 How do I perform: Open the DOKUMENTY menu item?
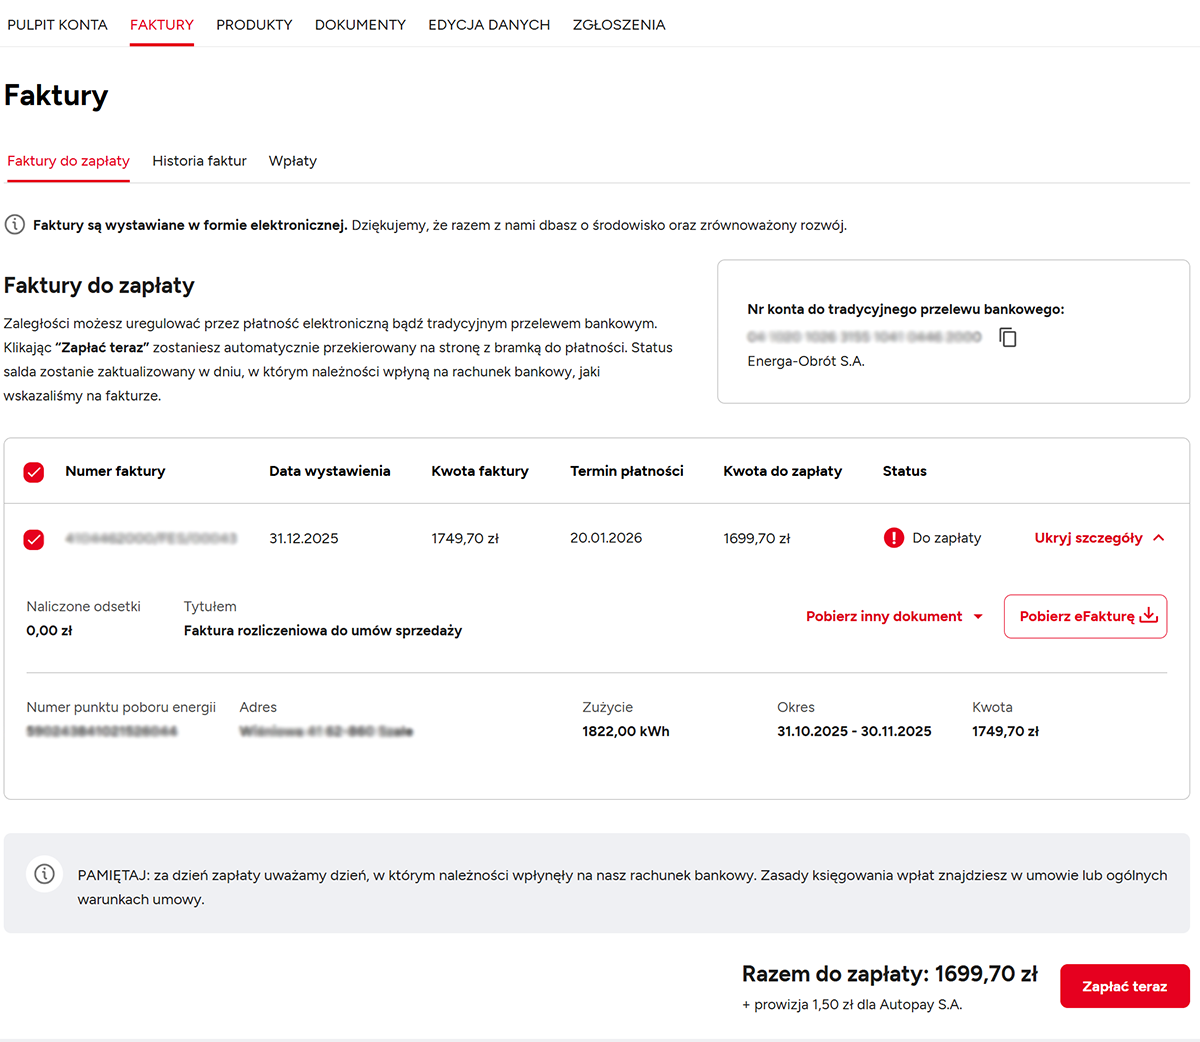coord(360,25)
